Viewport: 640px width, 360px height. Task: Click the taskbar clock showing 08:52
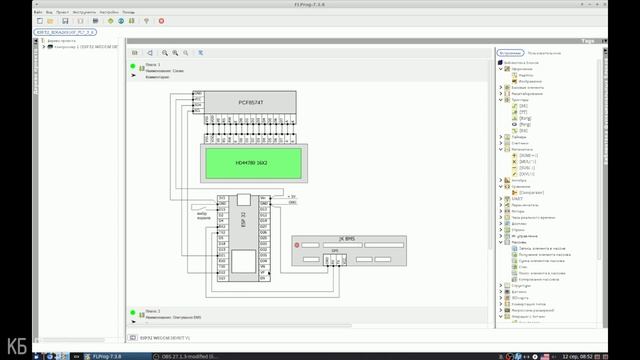577,356
